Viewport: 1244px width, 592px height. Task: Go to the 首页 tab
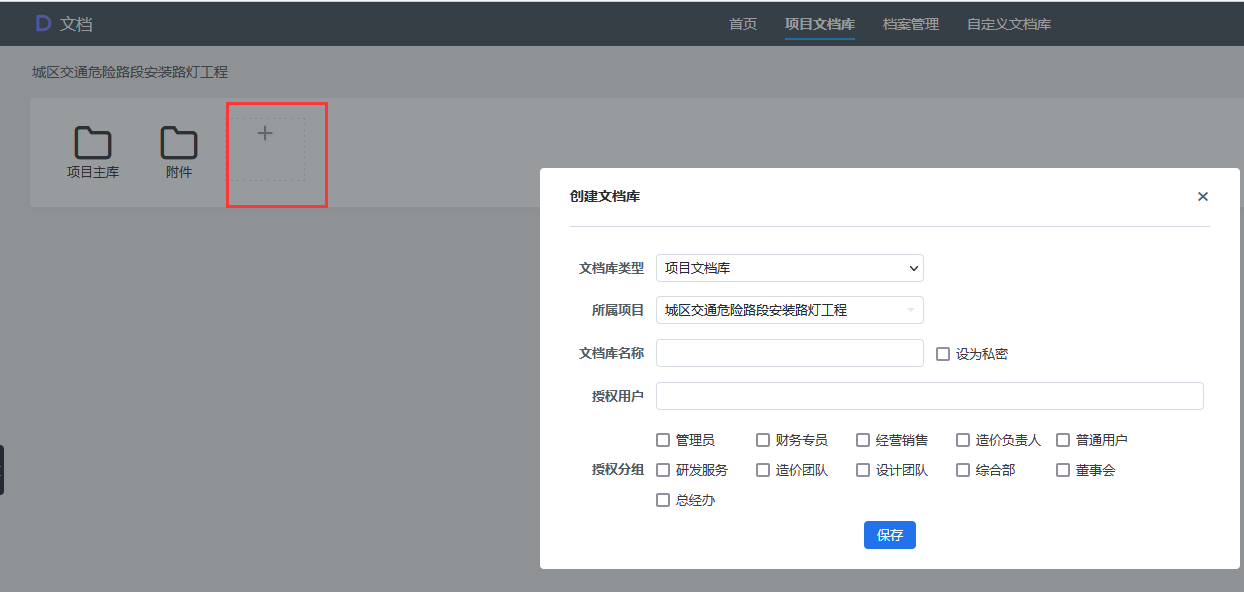(x=743, y=24)
